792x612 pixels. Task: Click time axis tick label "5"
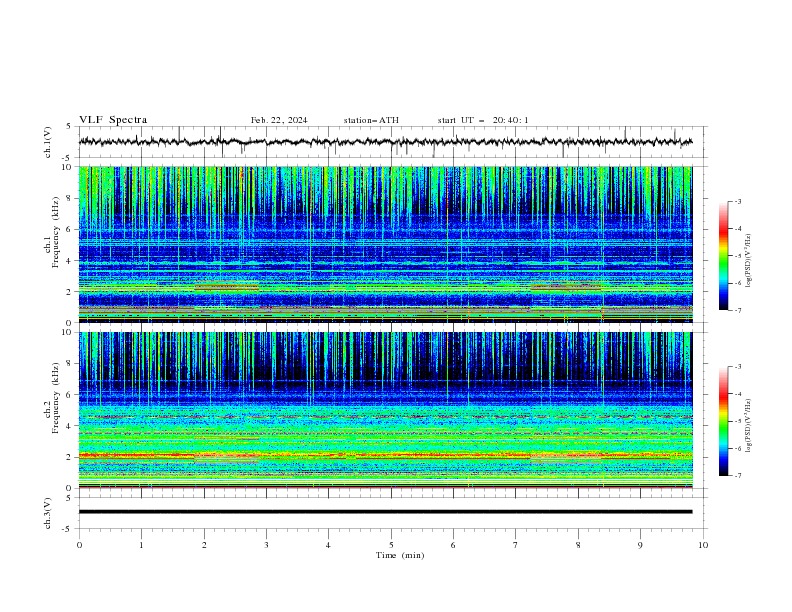pyautogui.click(x=391, y=545)
